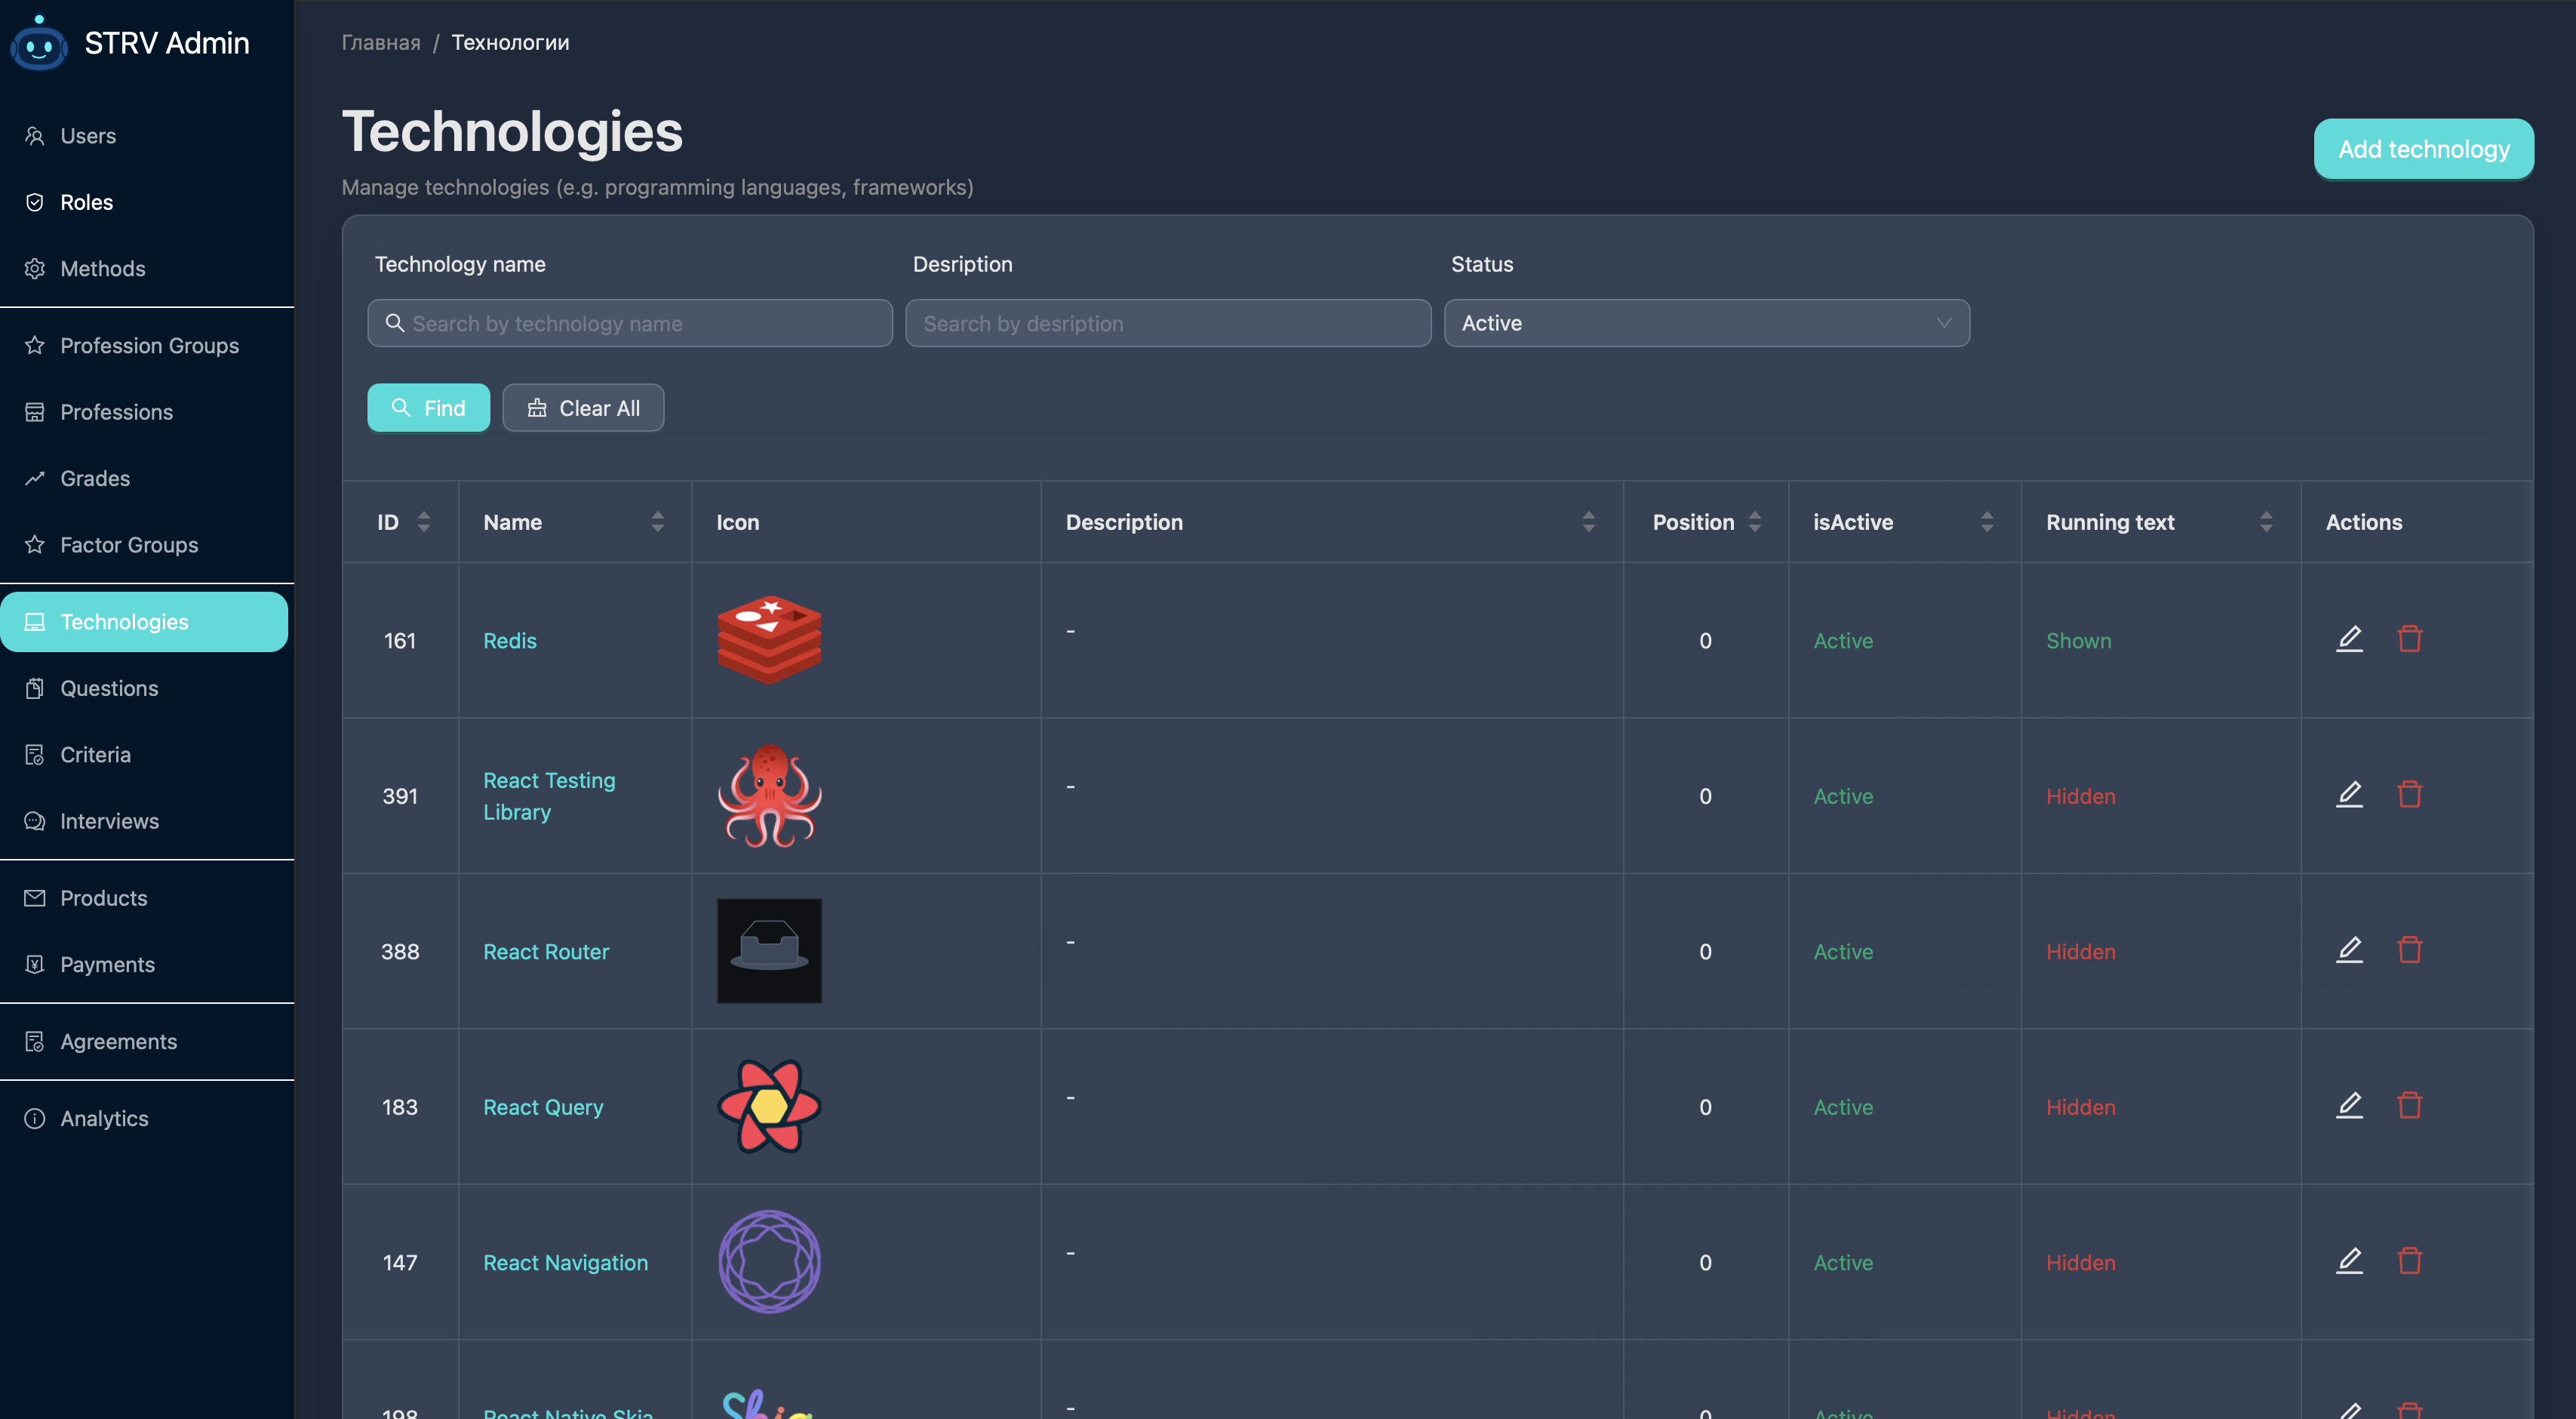Go to Profession Groups menu item
Viewport: 2576px width, 1419px height.
click(149, 345)
